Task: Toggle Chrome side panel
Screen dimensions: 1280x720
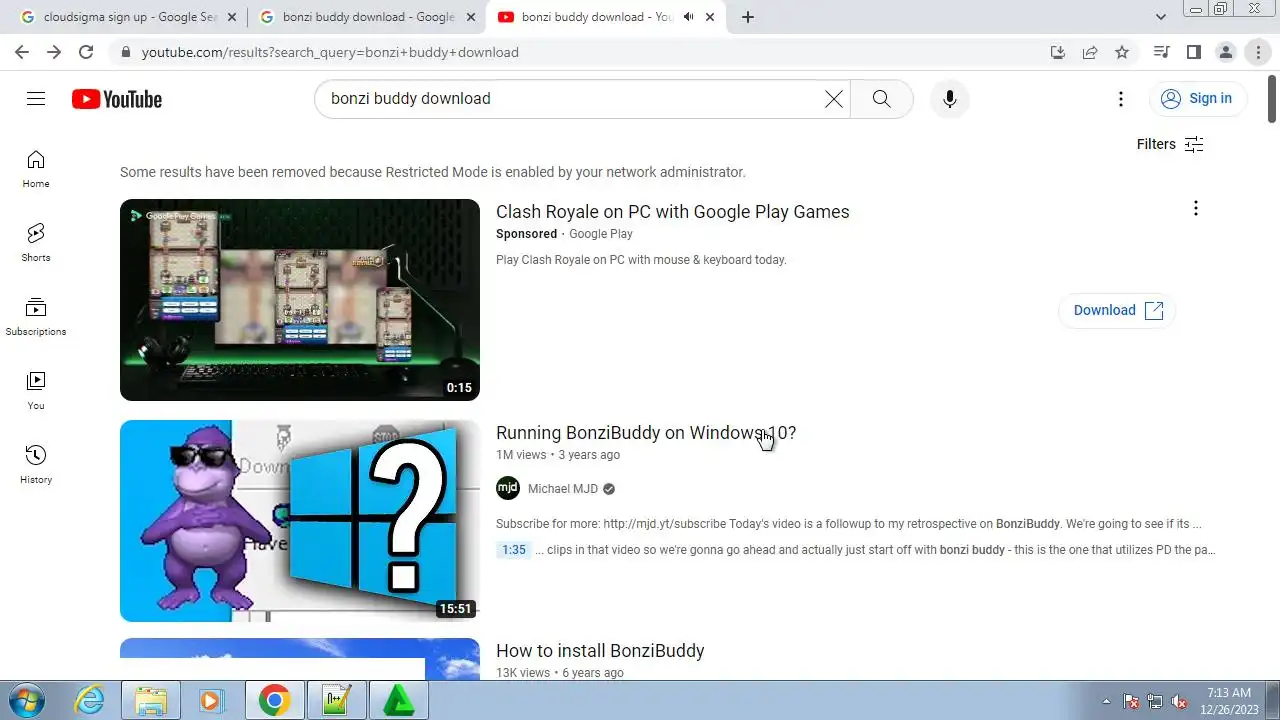Action: [x=1193, y=52]
